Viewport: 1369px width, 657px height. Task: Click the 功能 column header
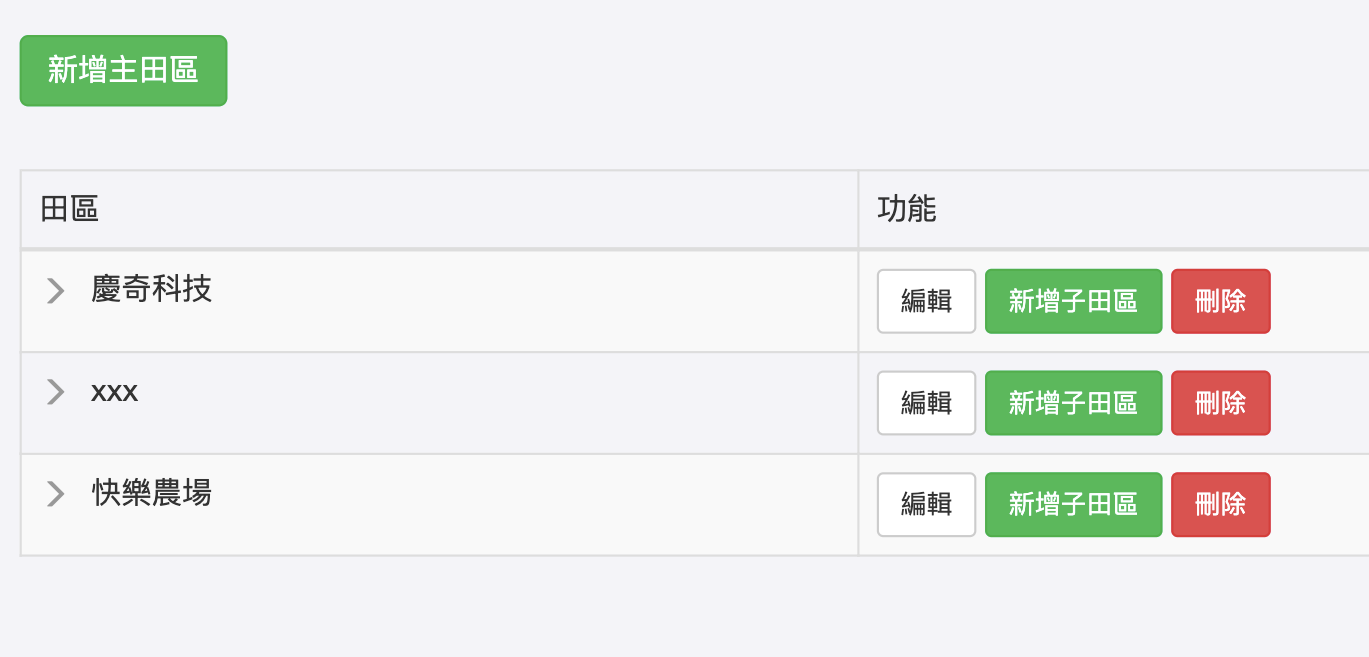click(906, 209)
